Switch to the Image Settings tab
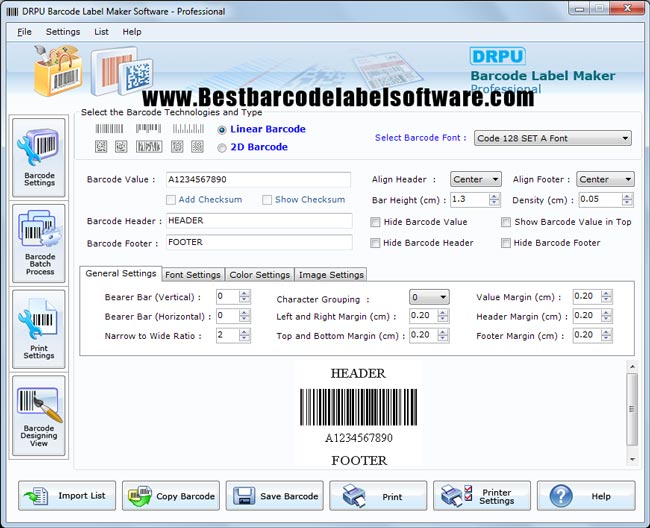This screenshot has height=528, width=650. coord(331,275)
